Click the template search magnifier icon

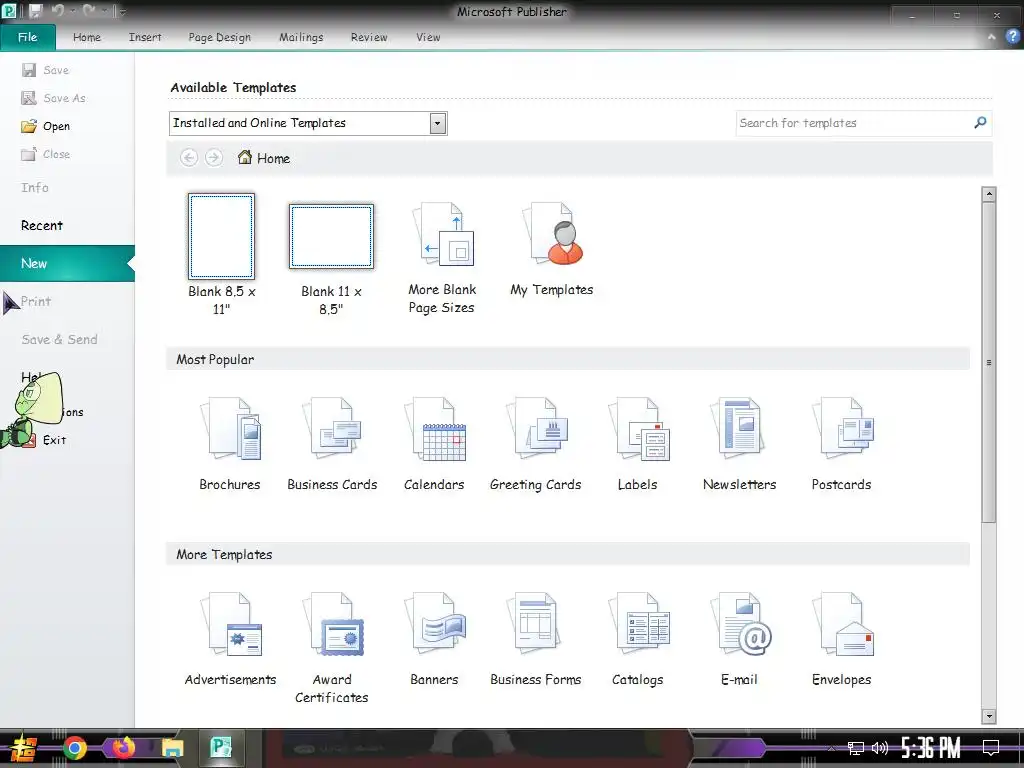pyautogui.click(x=980, y=123)
